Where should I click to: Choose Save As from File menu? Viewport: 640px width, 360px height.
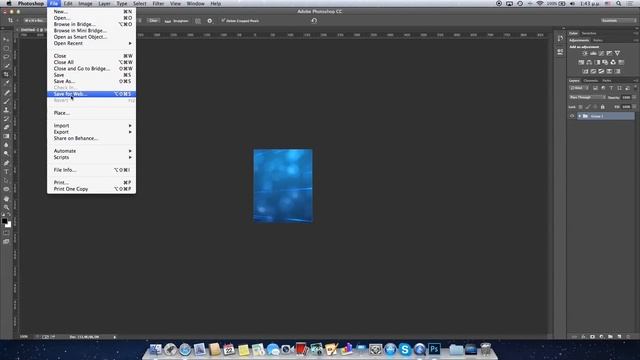tap(91, 81)
